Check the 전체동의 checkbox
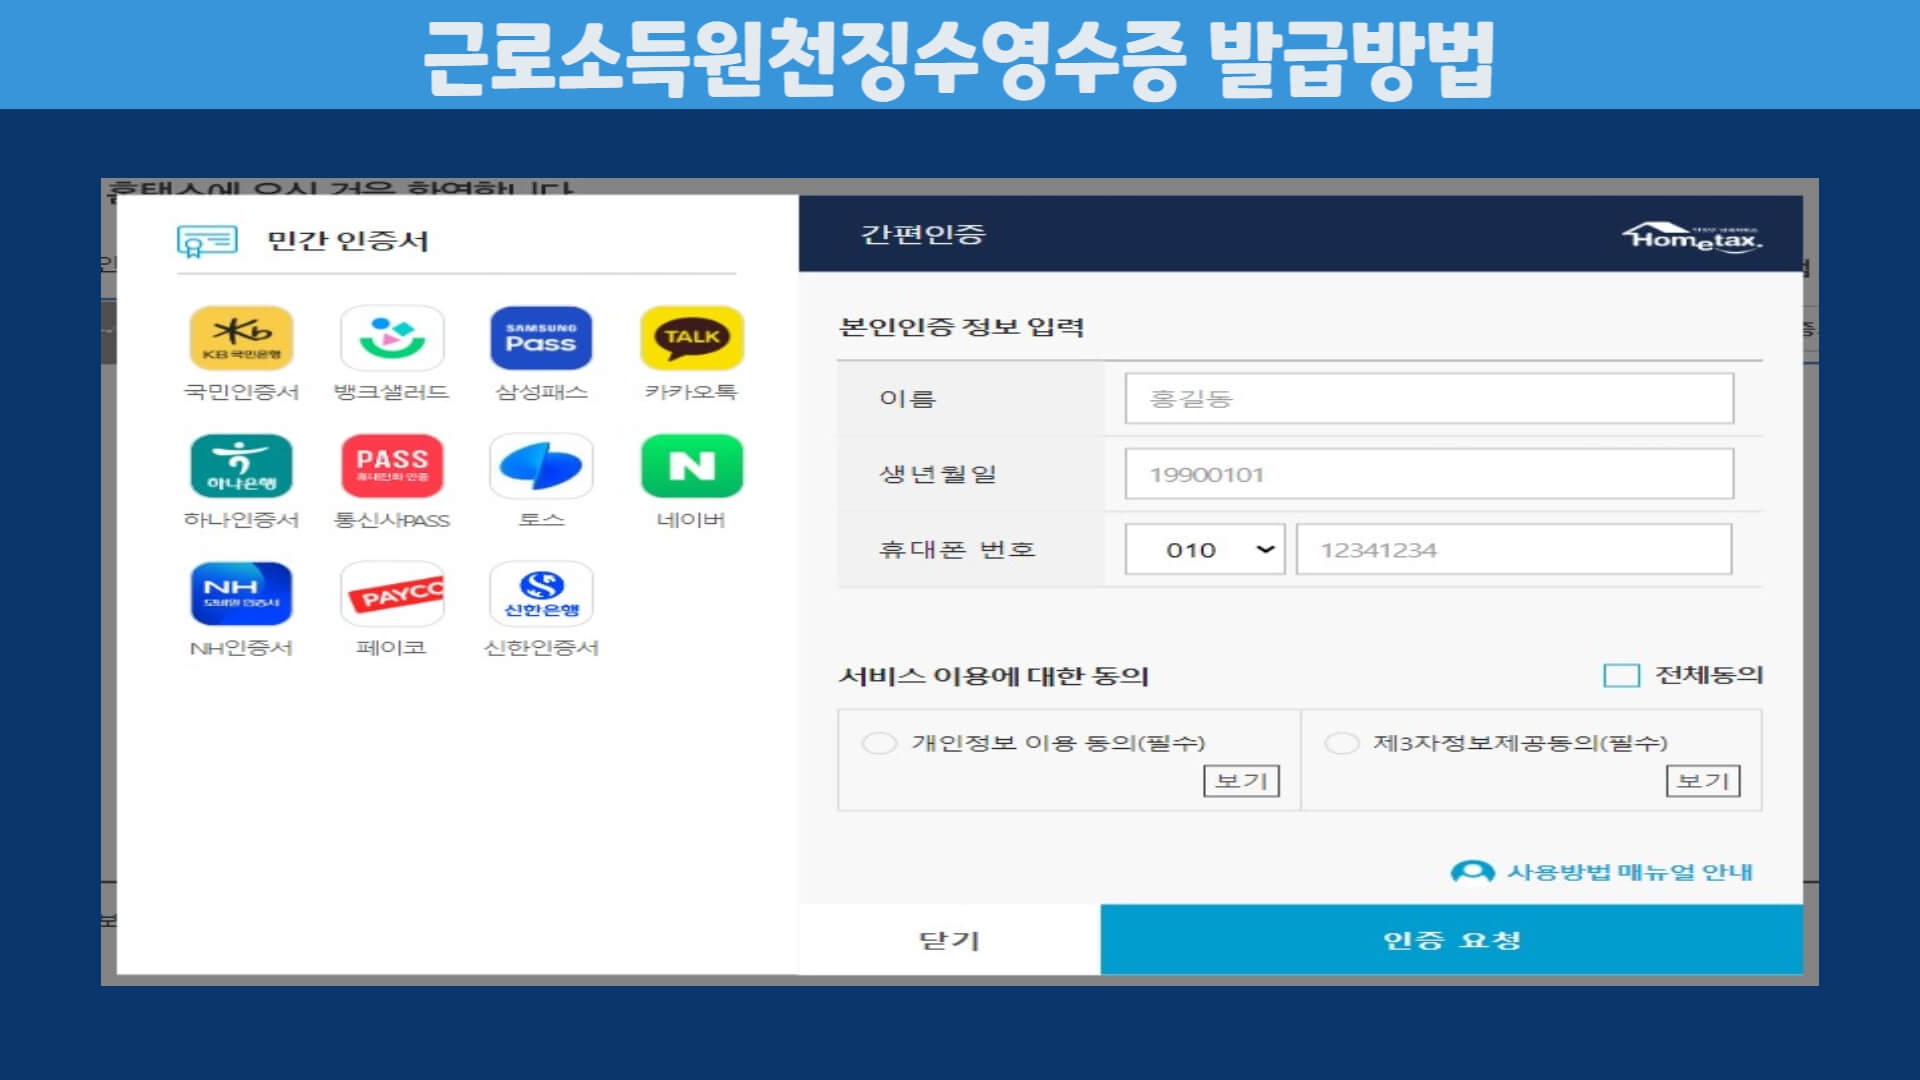This screenshot has height=1080, width=1920. [1621, 676]
